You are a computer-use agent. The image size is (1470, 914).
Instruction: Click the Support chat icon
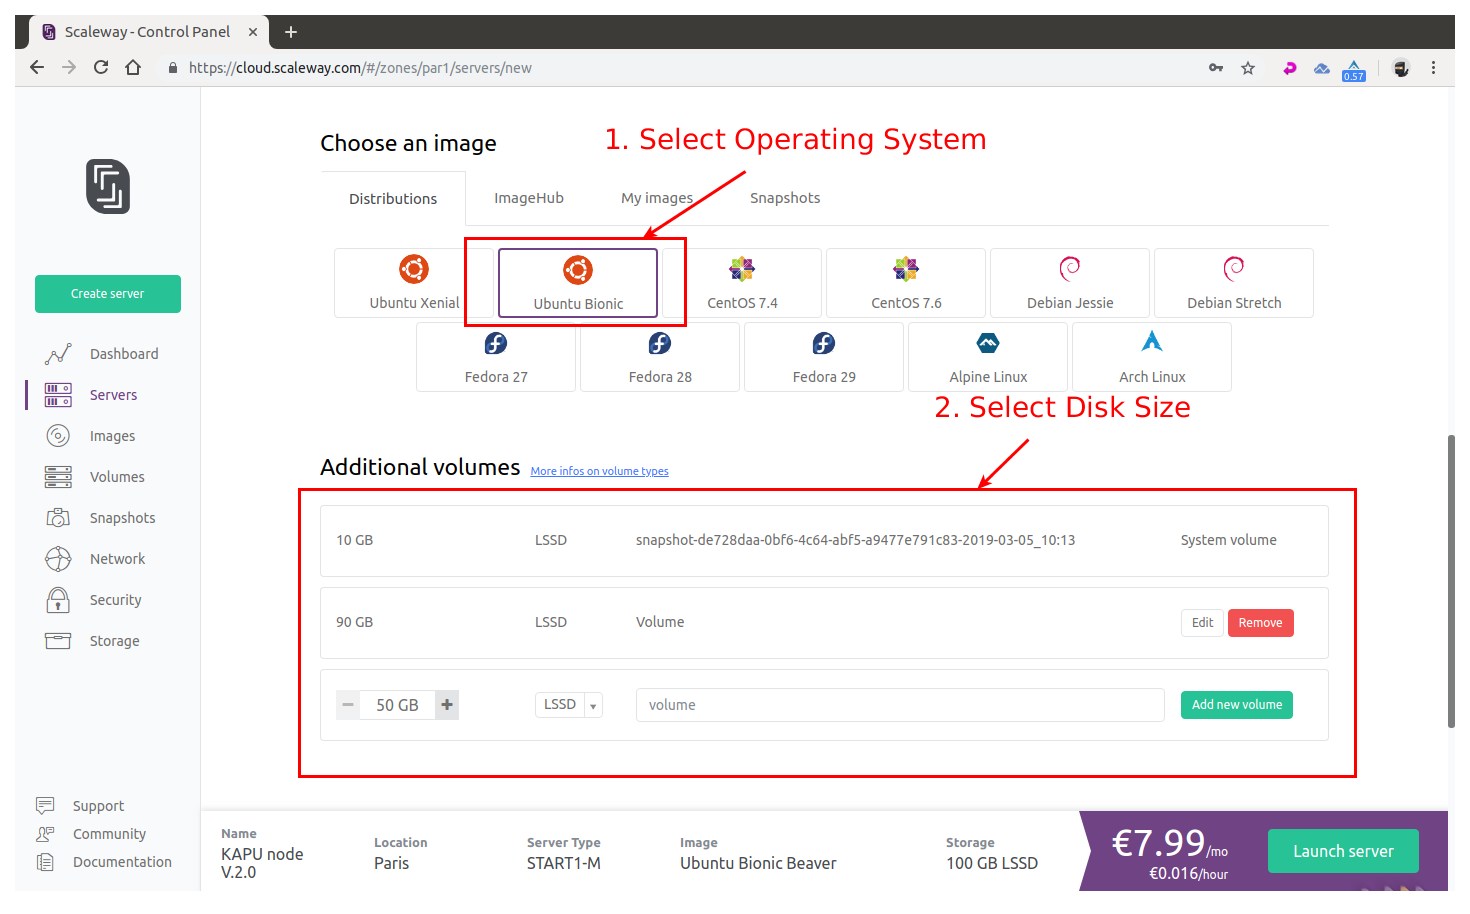click(x=45, y=805)
